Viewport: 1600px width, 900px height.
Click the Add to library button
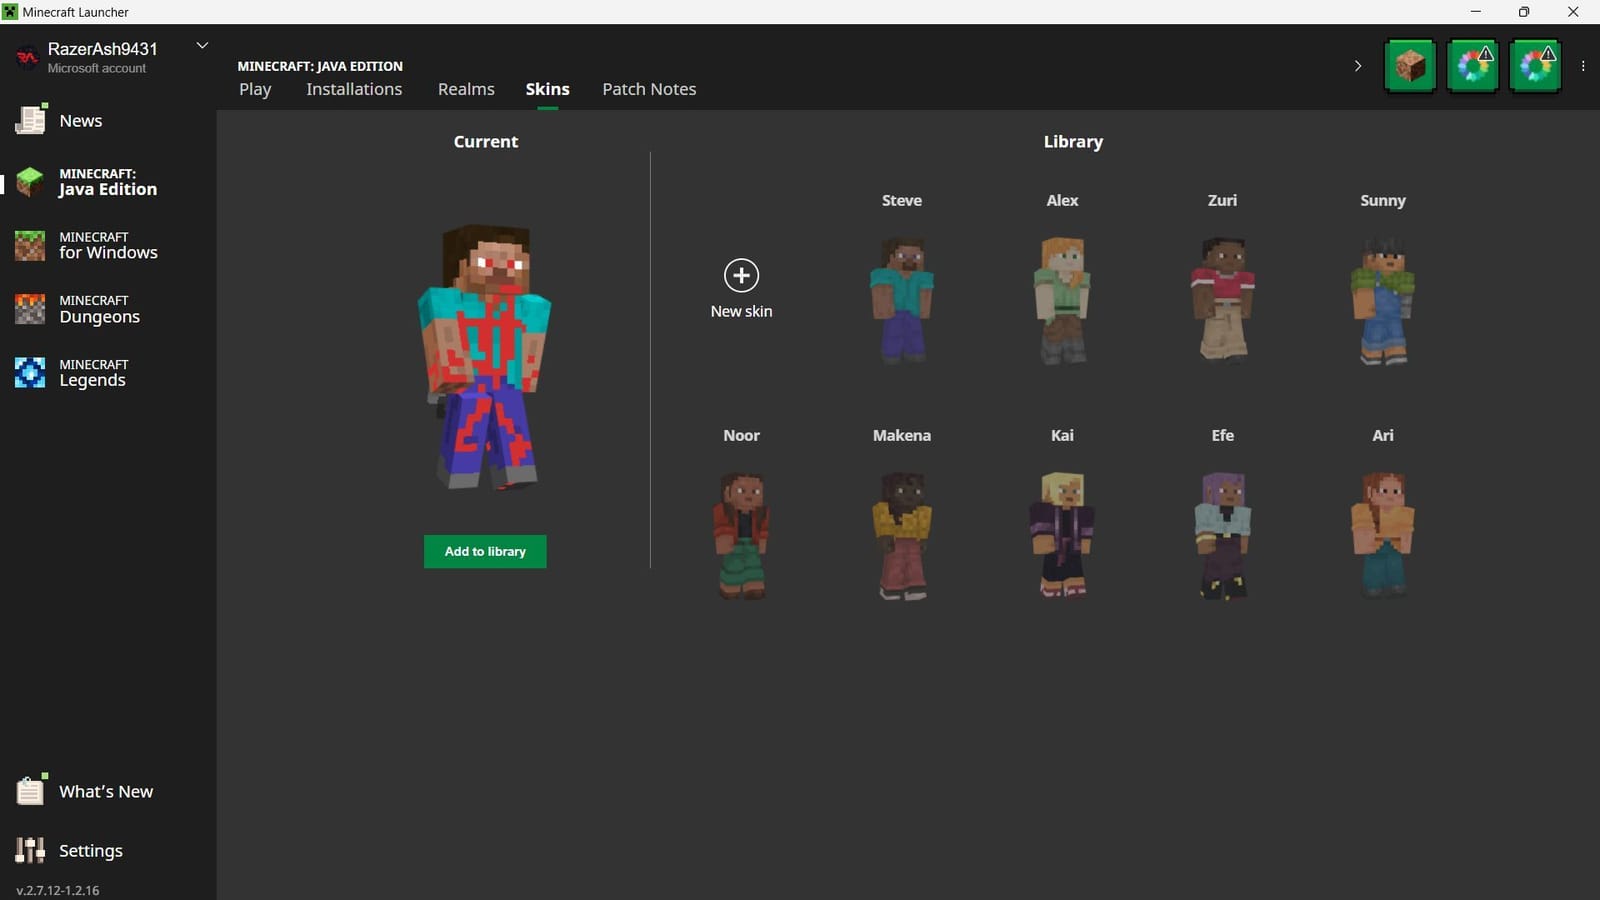pos(485,551)
